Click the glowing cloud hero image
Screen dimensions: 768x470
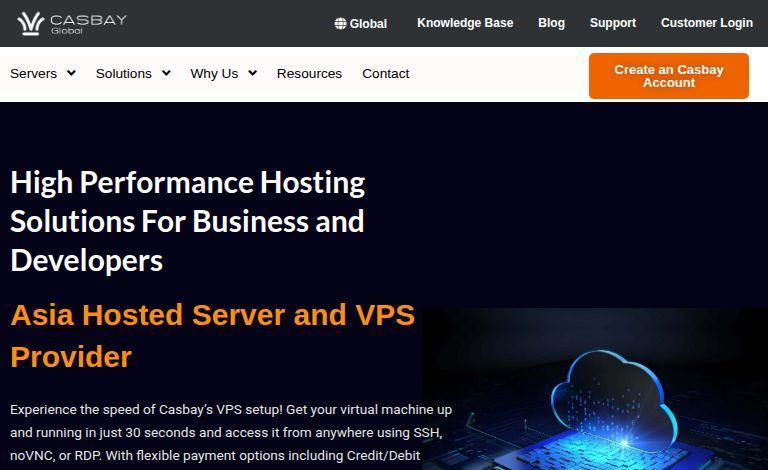[595, 389]
